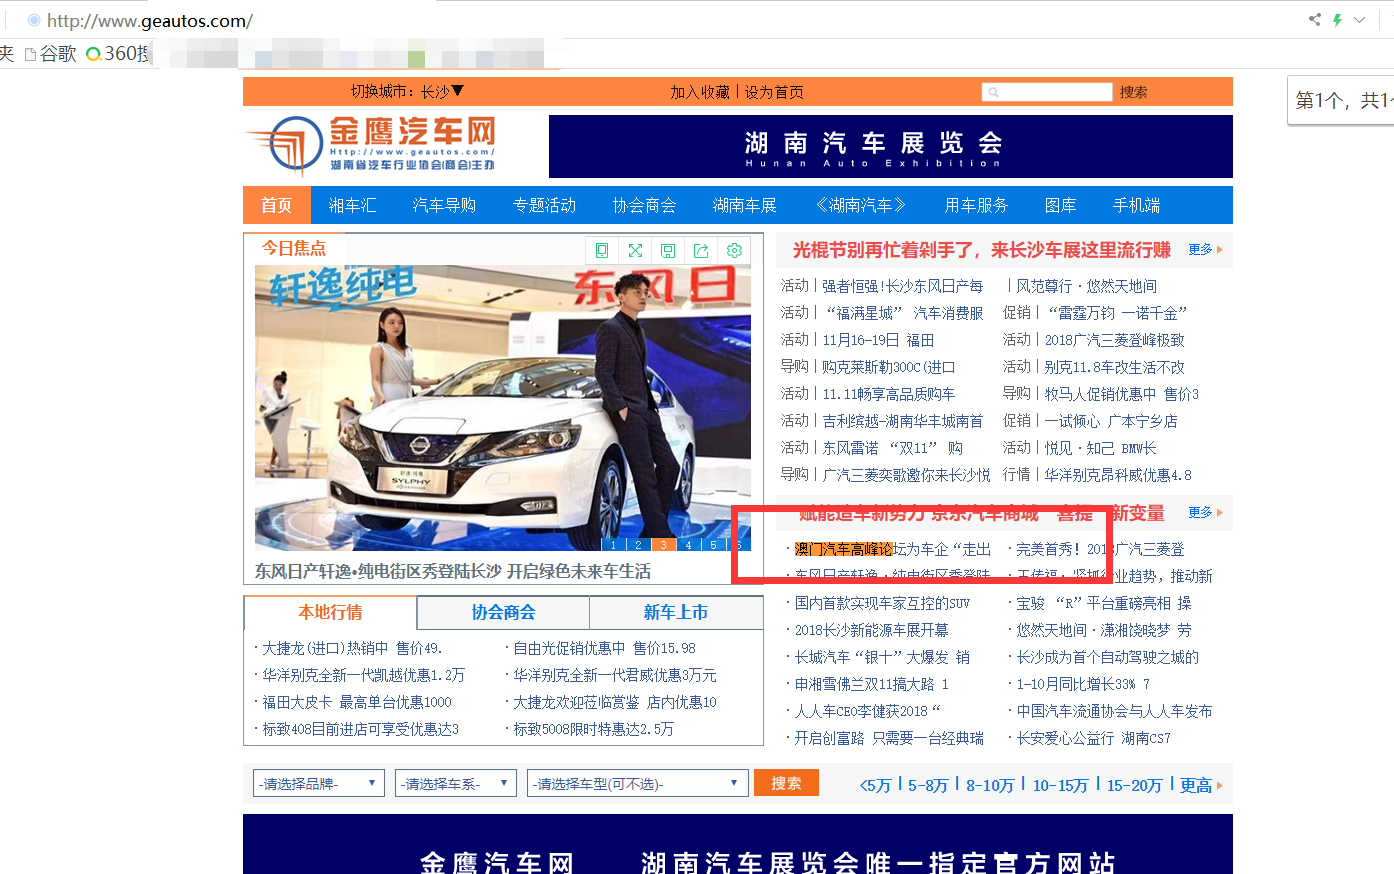Click the 搜索 text next to top search box

coord(1133,92)
